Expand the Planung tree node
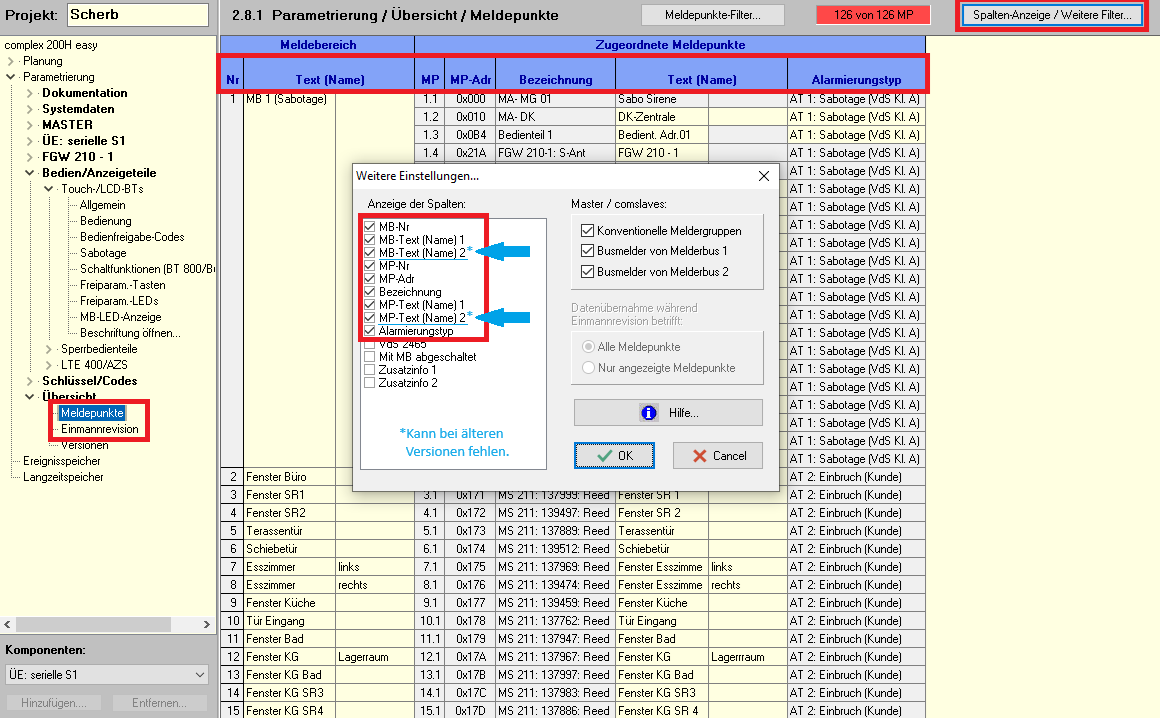Viewport: 1160px width, 718px height. click(x=10, y=61)
